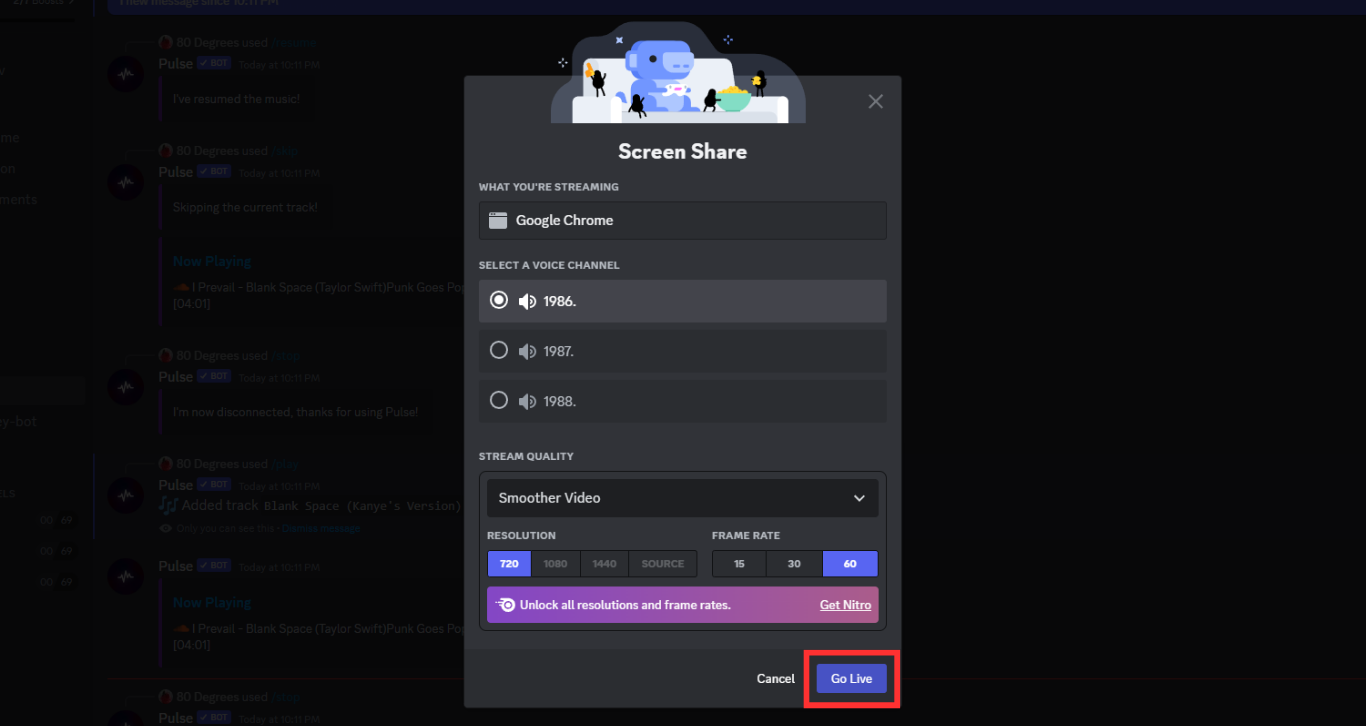Select the 1987. voice channel radio button
The image size is (1366, 726).
click(x=499, y=350)
